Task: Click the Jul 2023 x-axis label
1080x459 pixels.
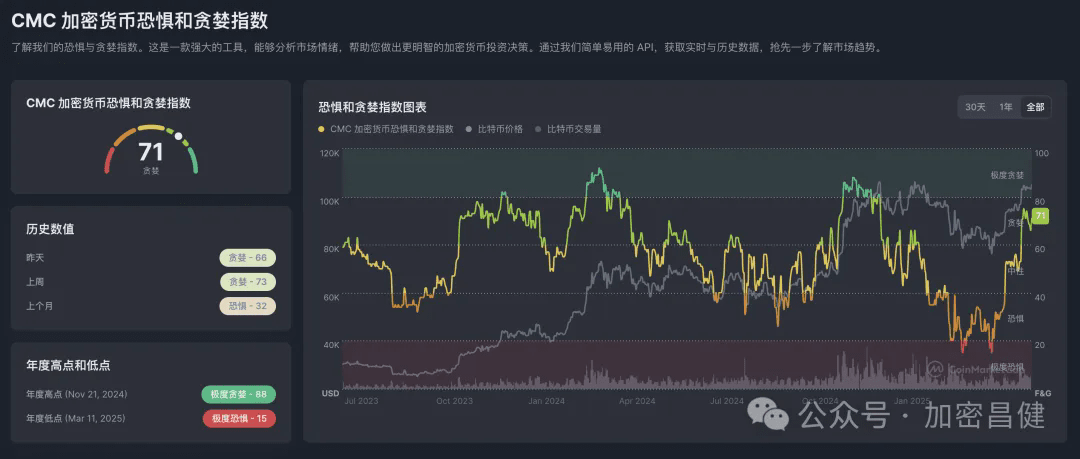Action: coord(361,401)
